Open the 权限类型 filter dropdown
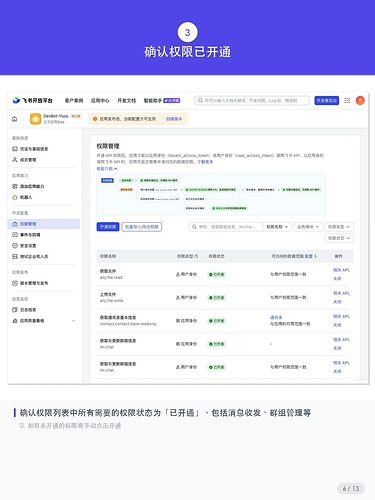Viewport: 375px width, 500px height. (x=339, y=227)
